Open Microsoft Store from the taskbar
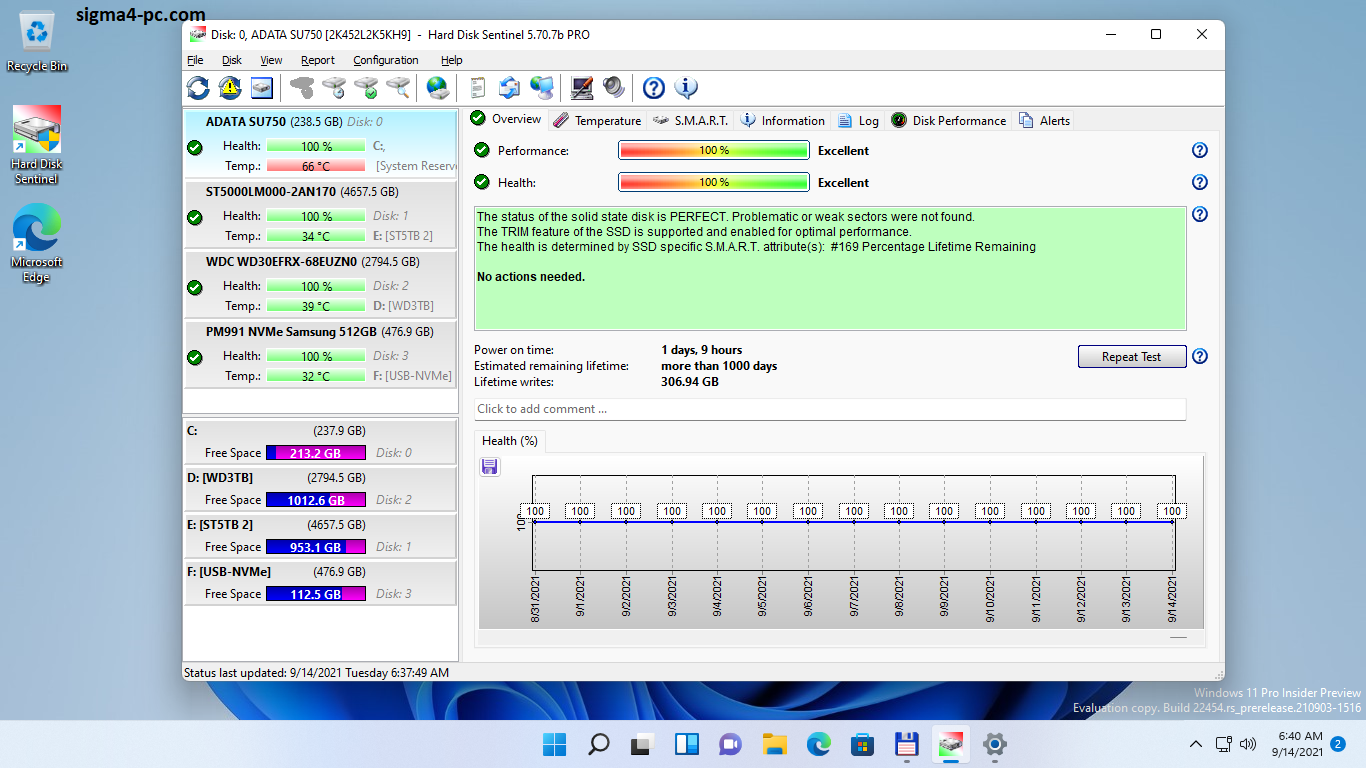Image resolution: width=1366 pixels, height=768 pixels. [862, 744]
